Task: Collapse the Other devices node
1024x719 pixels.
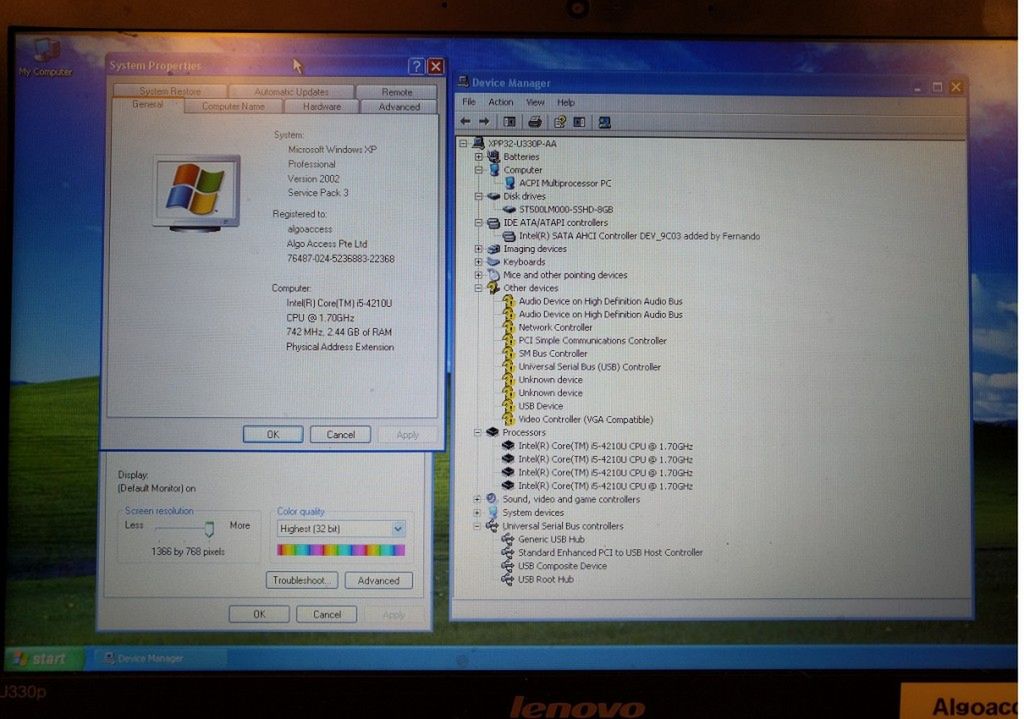Action: [478, 288]
